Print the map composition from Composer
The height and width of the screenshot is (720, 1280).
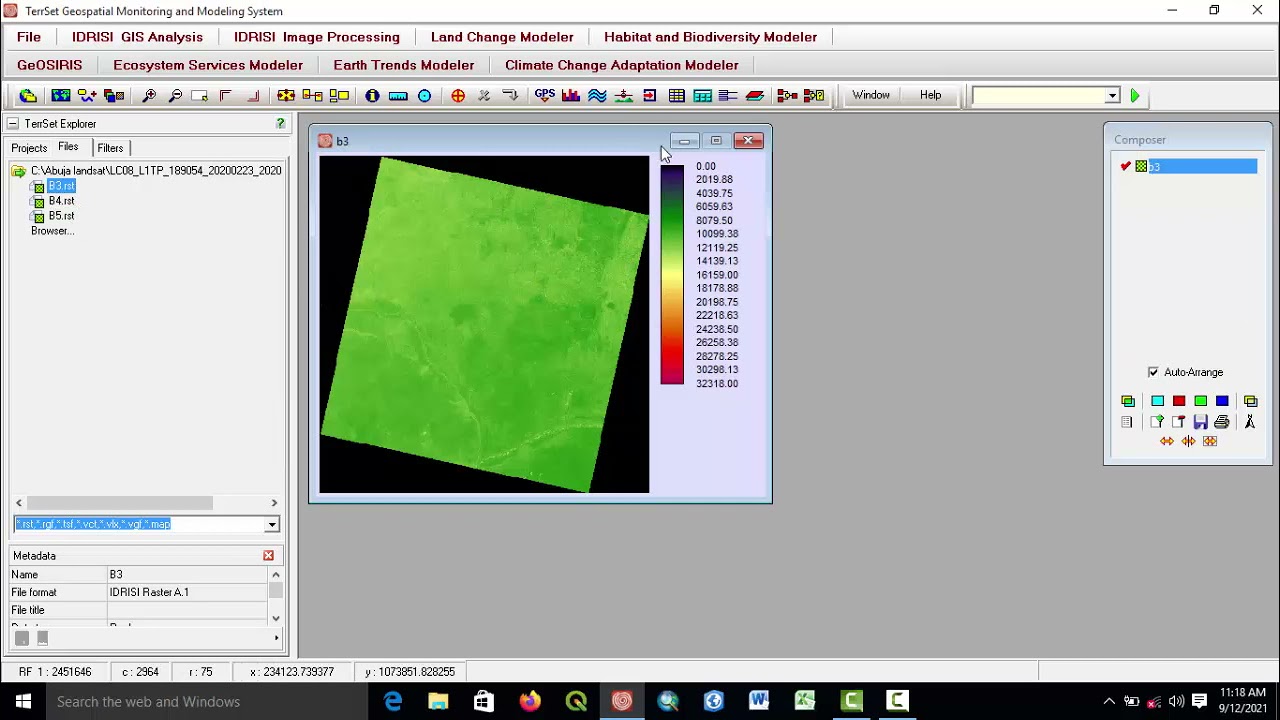click(x=1221, y=422)
